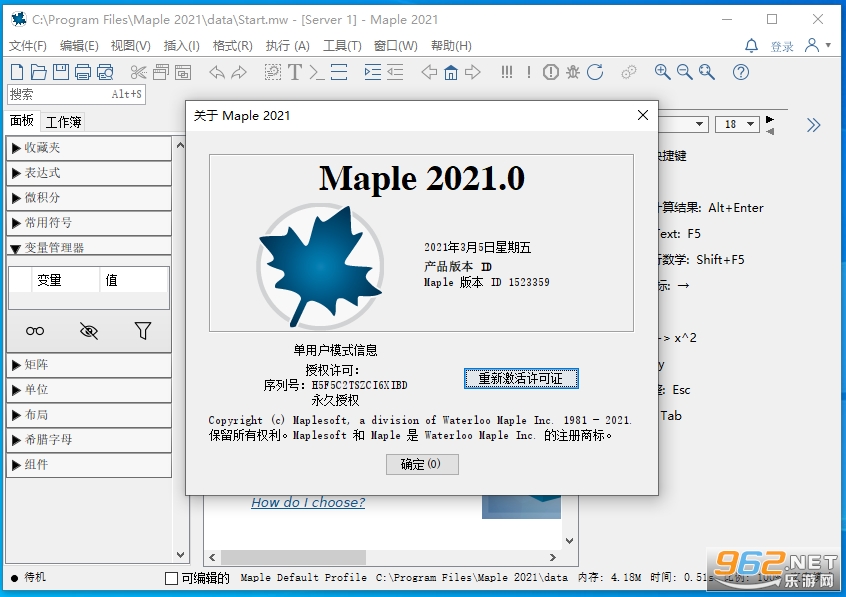This screenshot has height=597, width=846.
Task: Insert text mode T icon
Action: tap(295, 72)
